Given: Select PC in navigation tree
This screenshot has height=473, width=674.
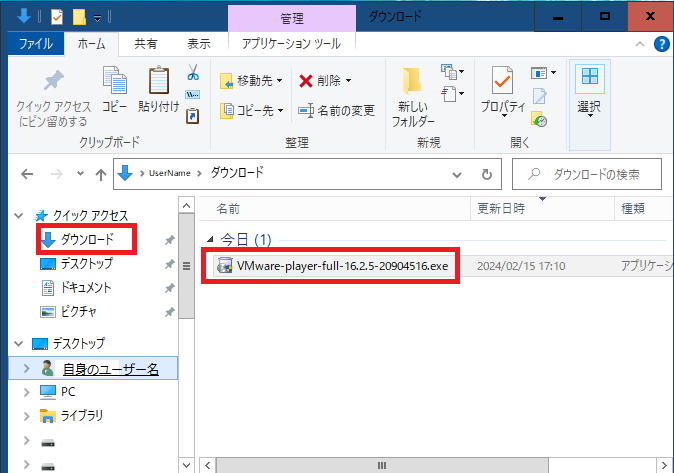Looking at the screenshot, I should coord(58,392).
